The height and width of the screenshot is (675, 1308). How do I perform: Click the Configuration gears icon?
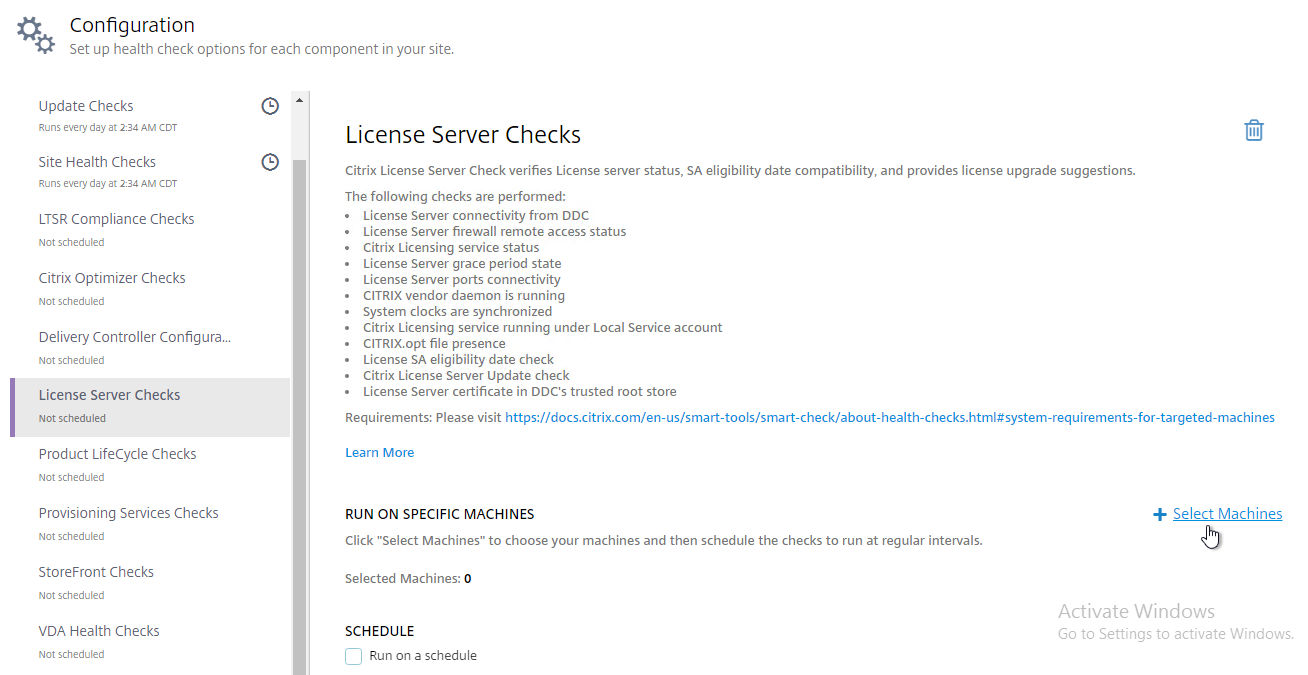tap(36, 35)
